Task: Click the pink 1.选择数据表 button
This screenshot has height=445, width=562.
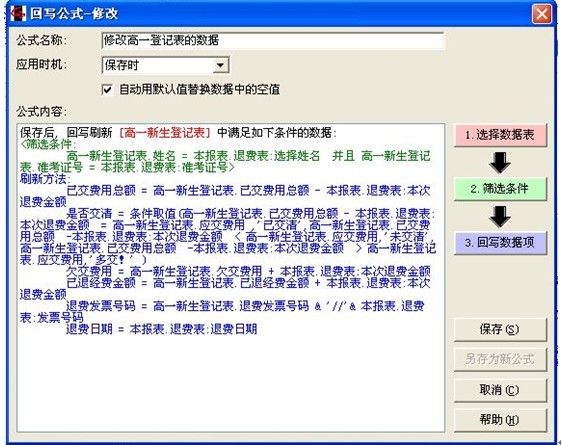Action: point(500,135)
